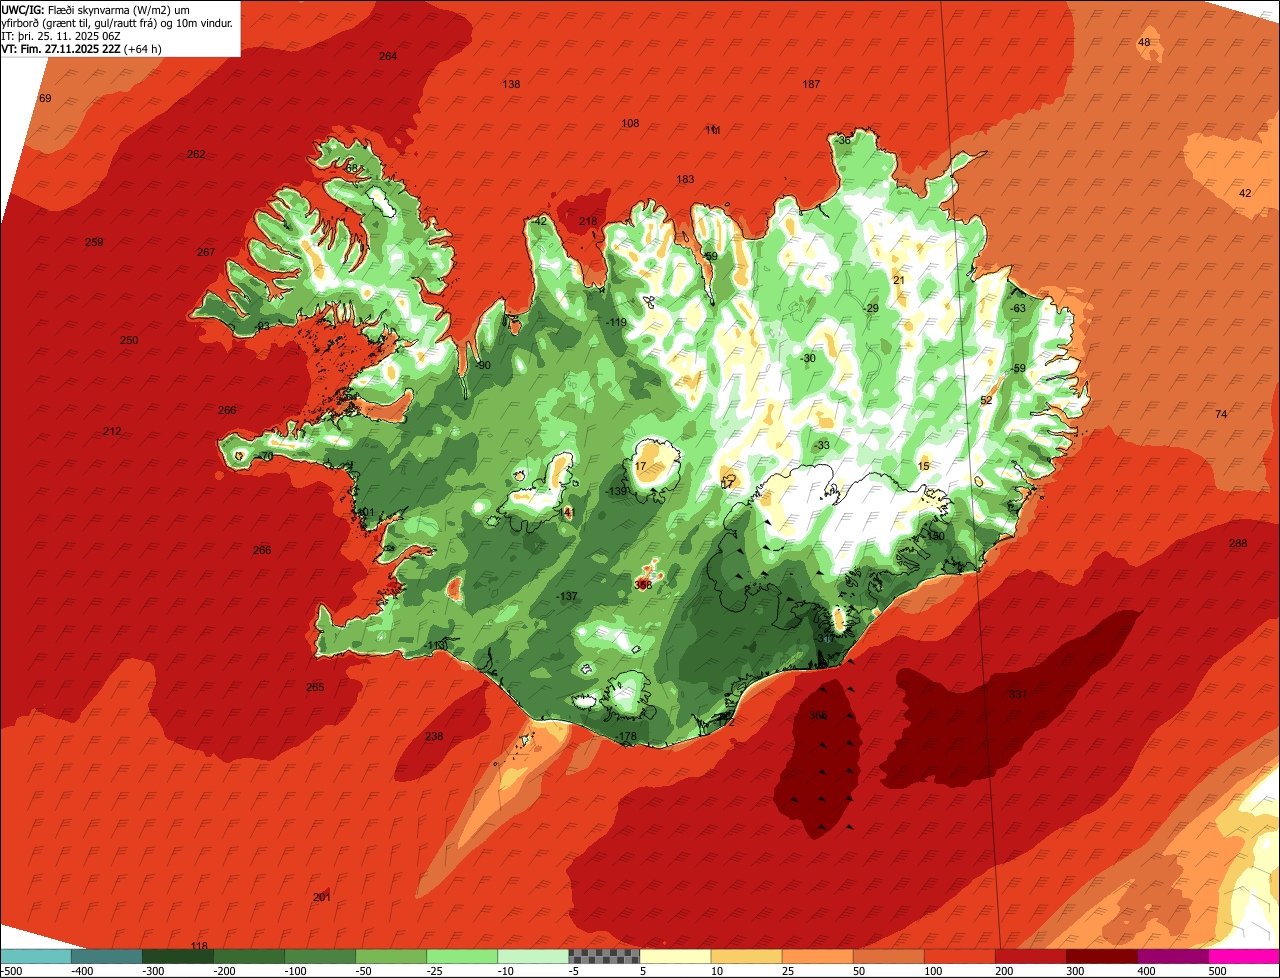The width and height of the screenshot is (1280, 978).
Task: Click the map value 262
Action: [196, 154]
